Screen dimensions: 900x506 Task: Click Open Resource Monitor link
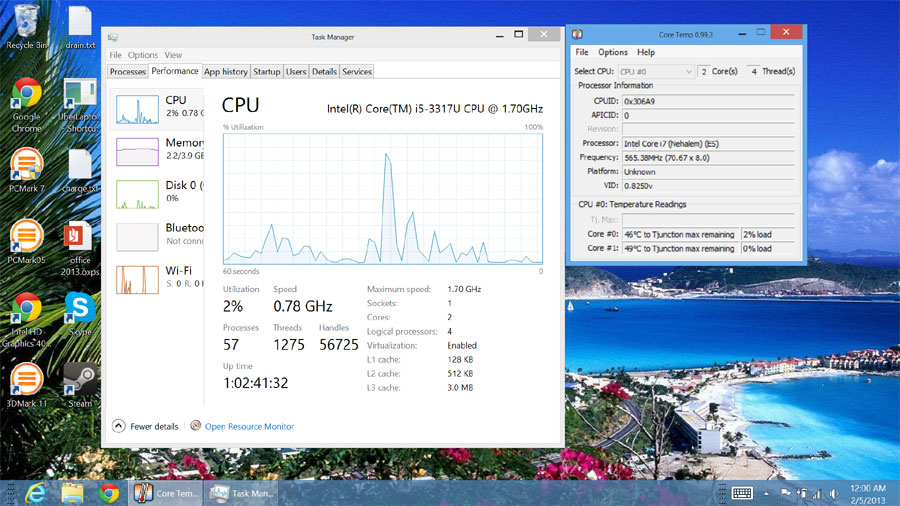tap(249, 427)
